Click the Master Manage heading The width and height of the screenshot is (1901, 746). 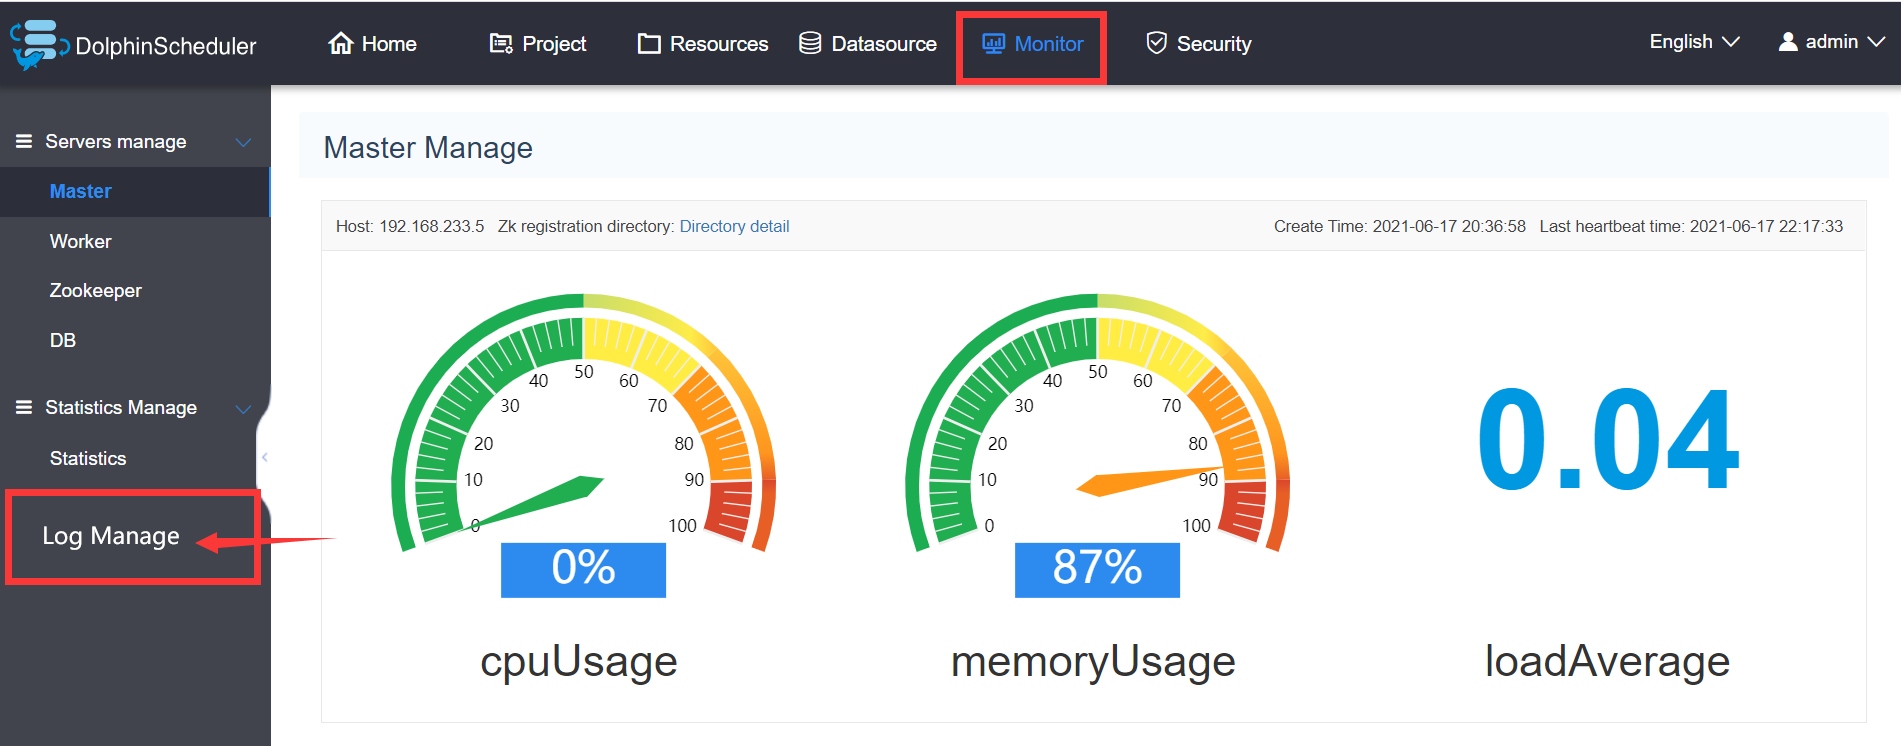(x=428, y=148)
